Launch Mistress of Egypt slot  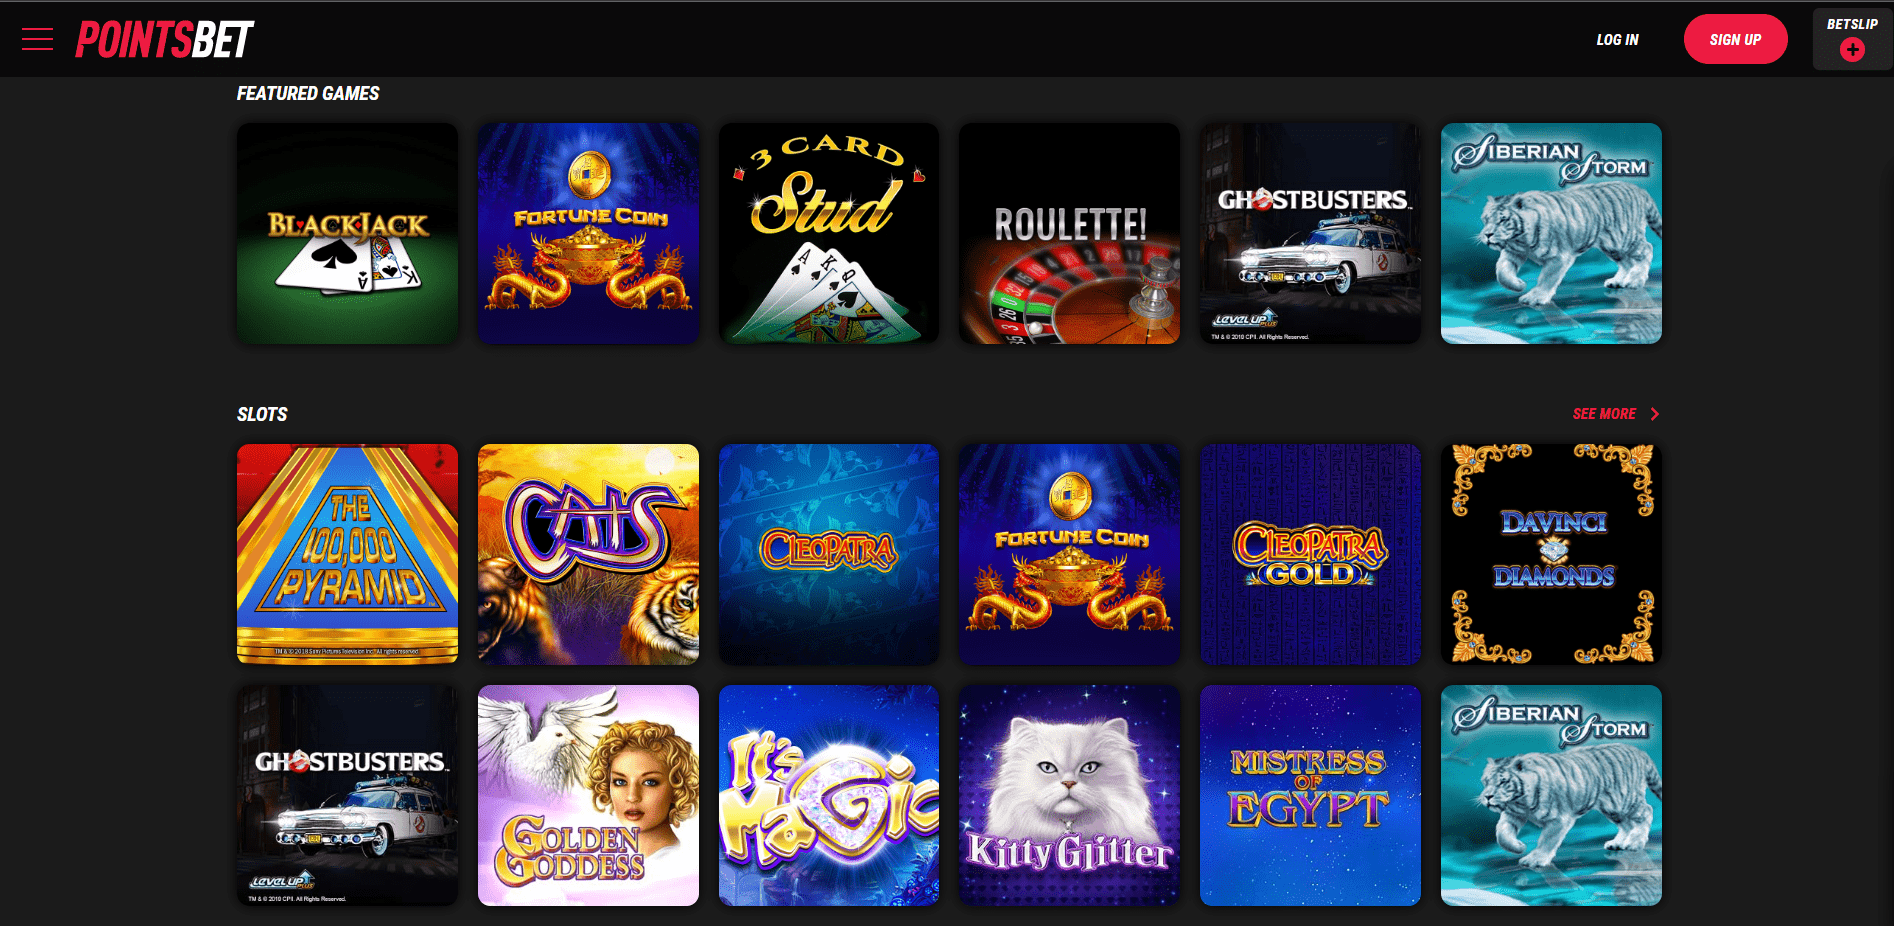(x=1310, y=795)
